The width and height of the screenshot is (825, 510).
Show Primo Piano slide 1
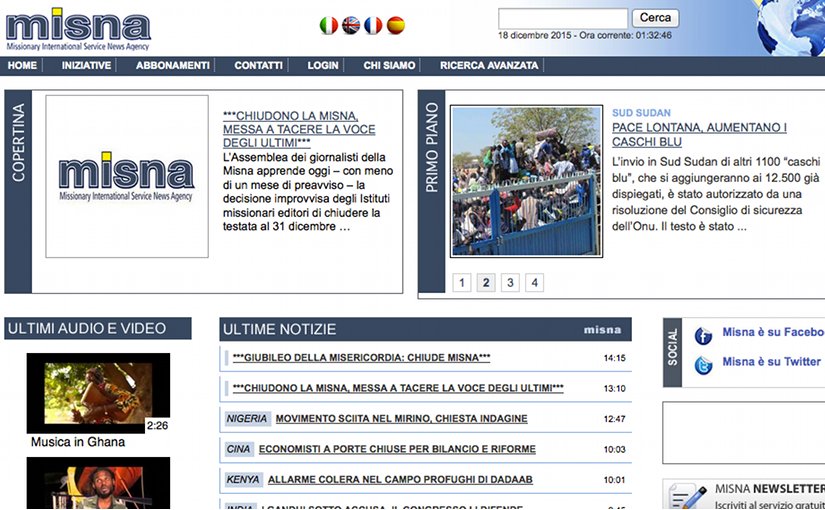point(462,283)
